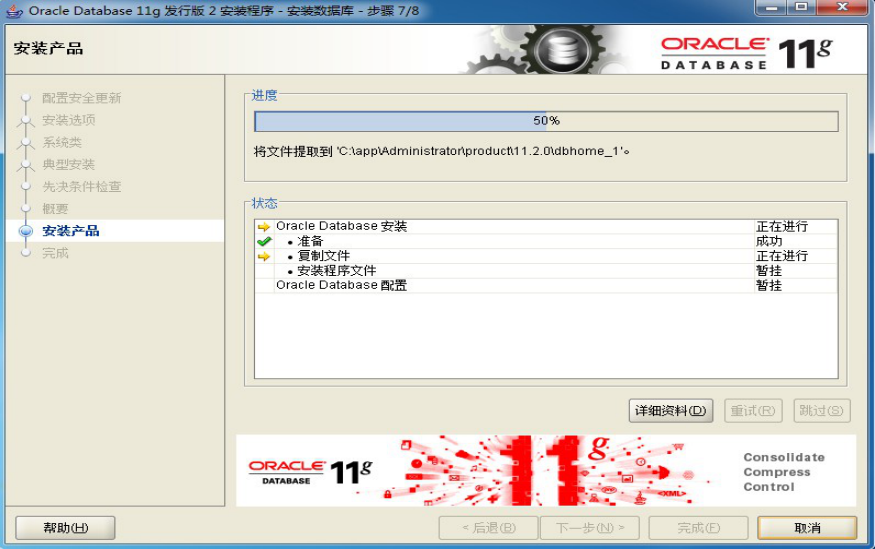This screenshot has width=875, height=549.
Task: Click the 暂挂 status for 安装程序文件
Action: point(769,271)
